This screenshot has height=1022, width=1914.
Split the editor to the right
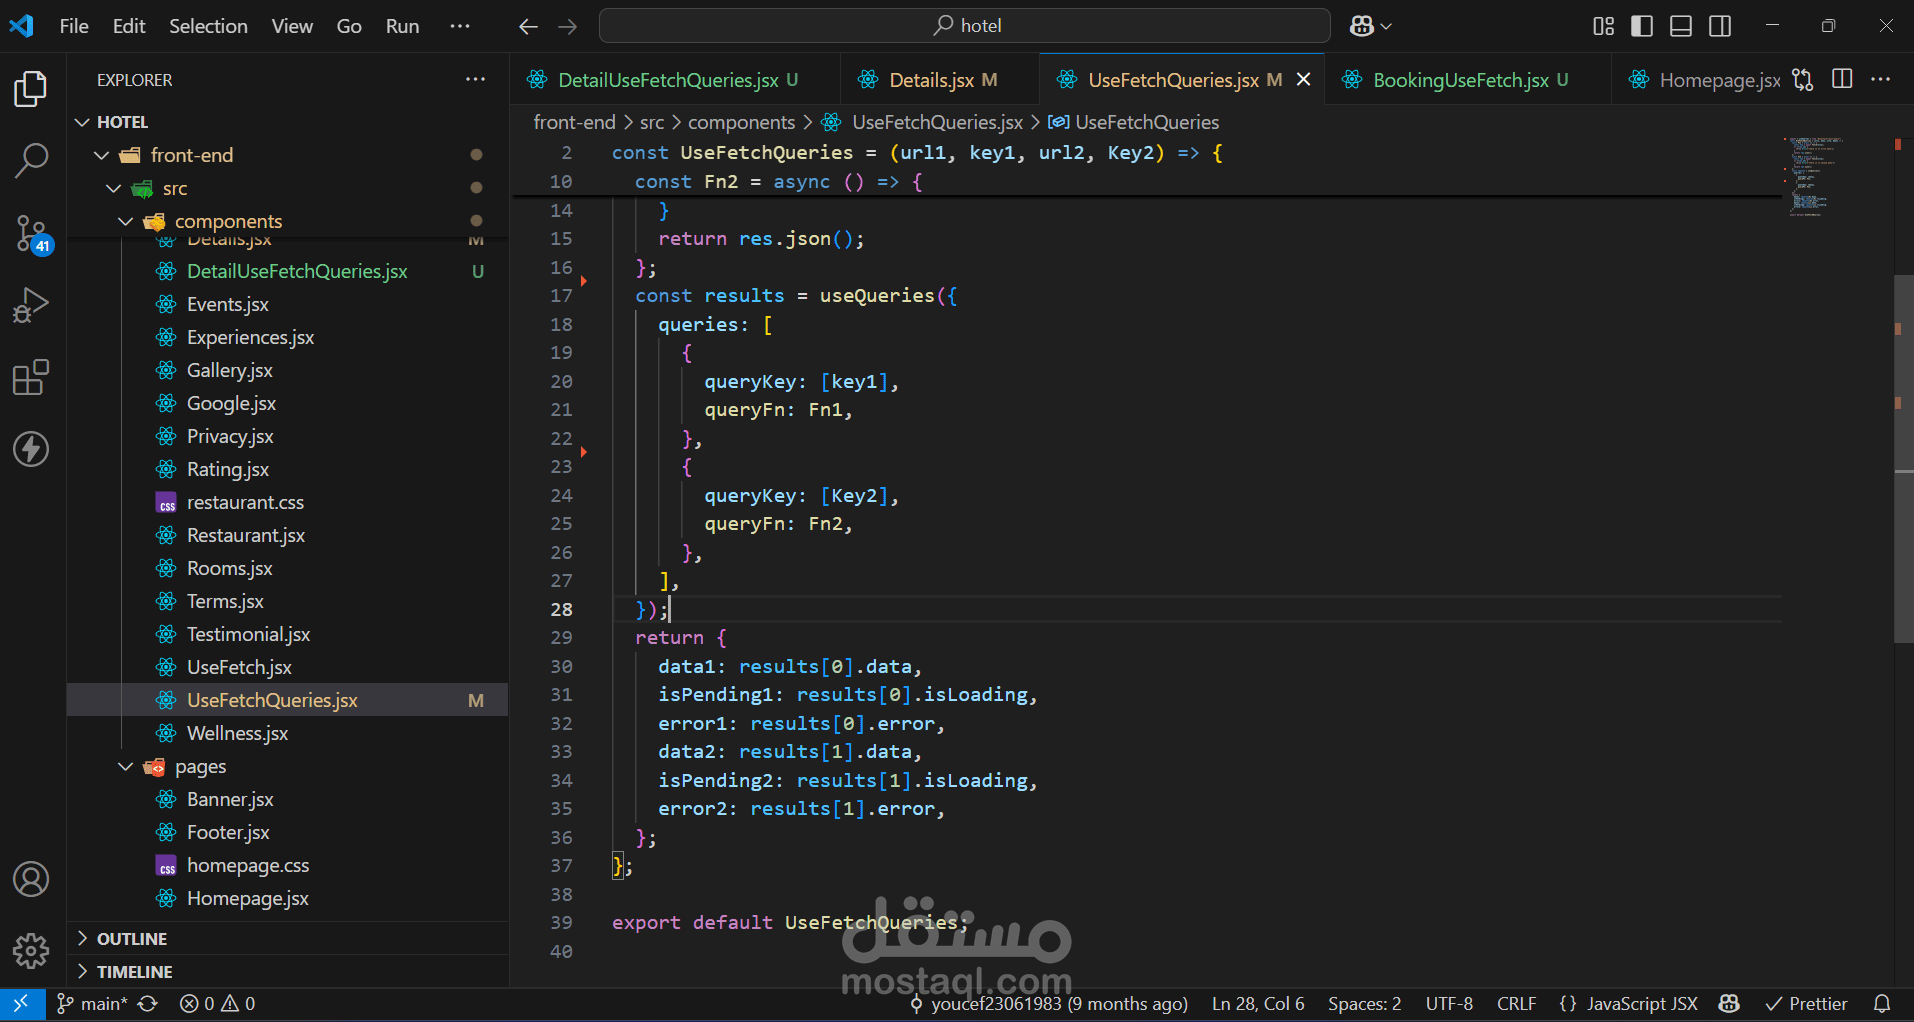1842,79
